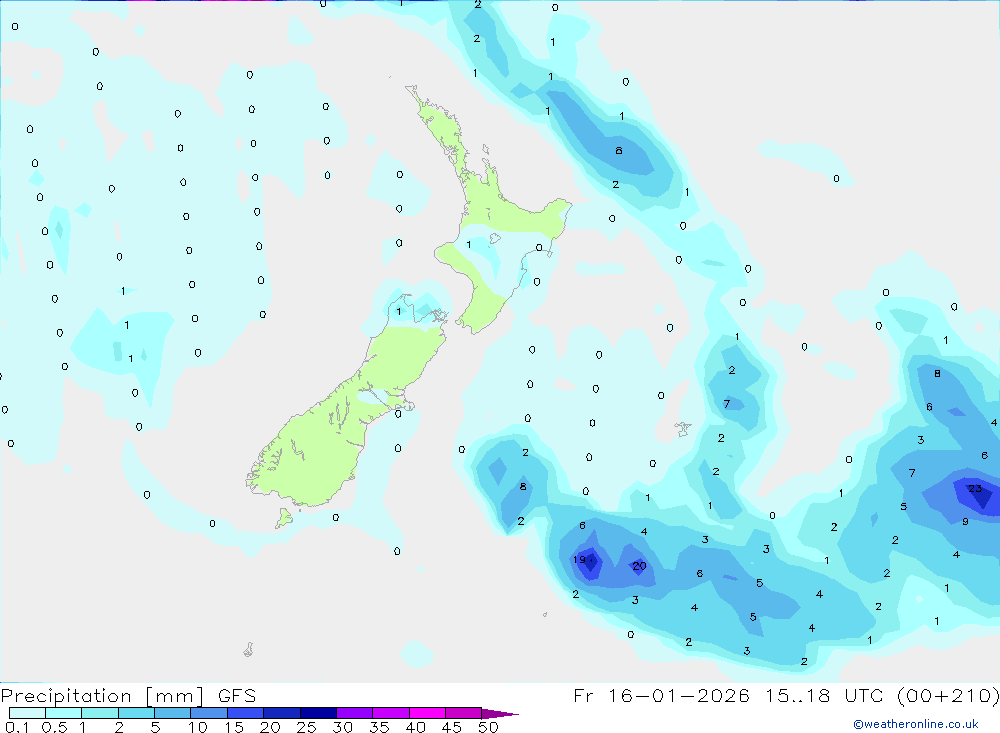Select the legend swatch between 25 and 30
Image resolution: width=1000 pixels, height=733 pixels.
[x=318, y=713]
